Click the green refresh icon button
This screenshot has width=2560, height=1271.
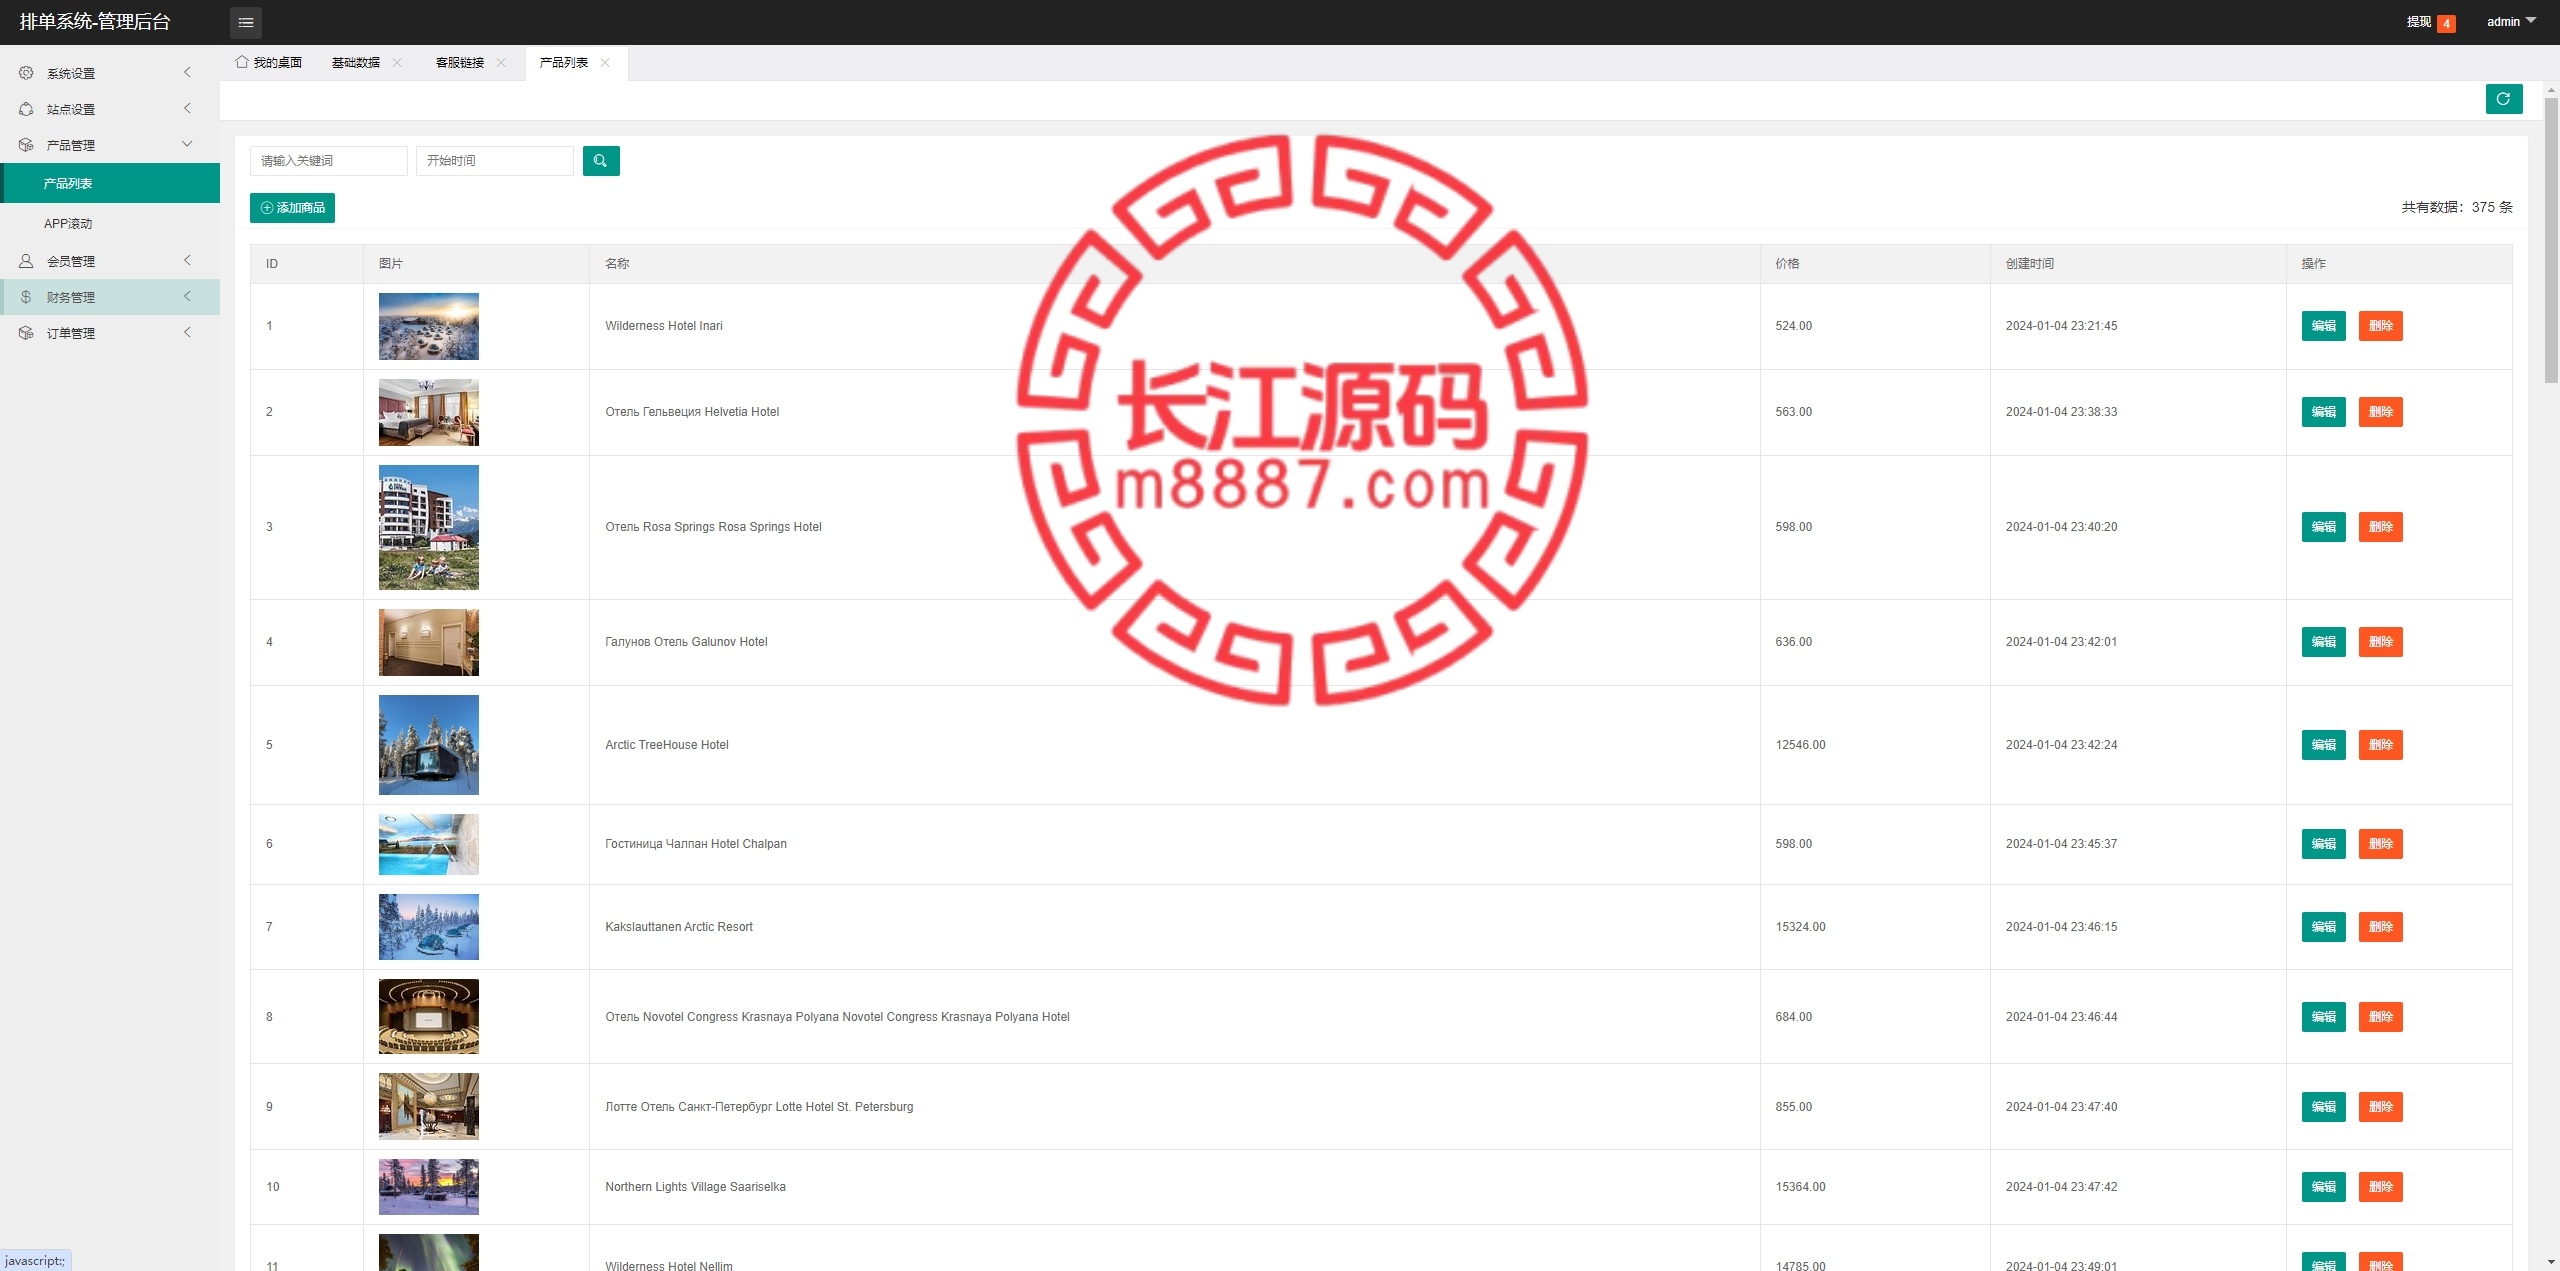coord(2503,99)
